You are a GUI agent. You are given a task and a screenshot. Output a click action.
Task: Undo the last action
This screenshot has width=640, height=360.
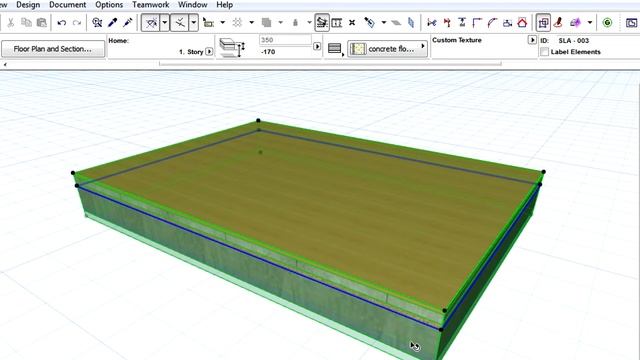[x=62, y=23]
